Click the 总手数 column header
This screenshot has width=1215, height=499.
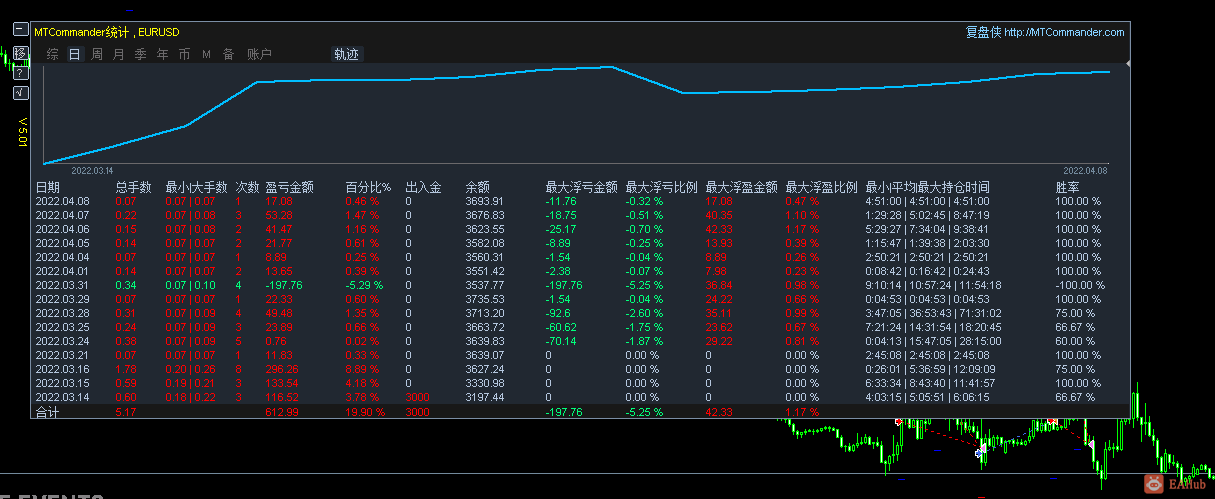coord(133,187)
